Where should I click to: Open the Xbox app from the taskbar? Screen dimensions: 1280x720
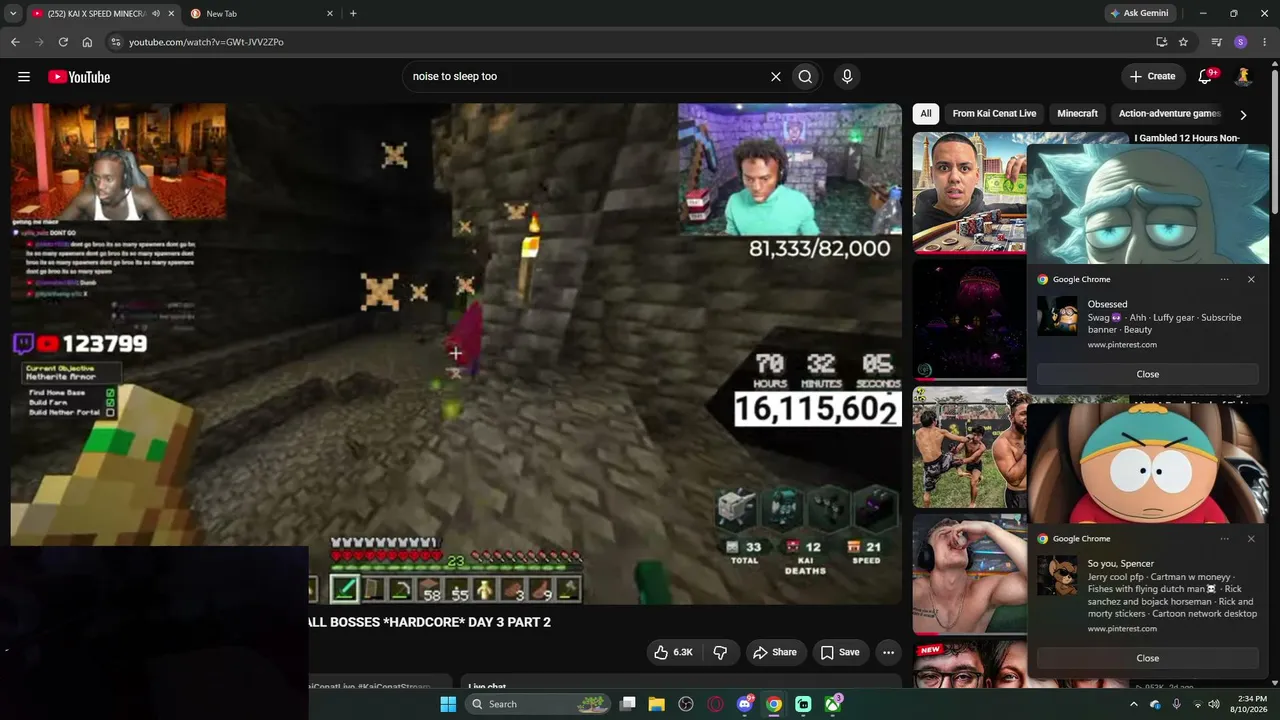click(x=832, y=704)
